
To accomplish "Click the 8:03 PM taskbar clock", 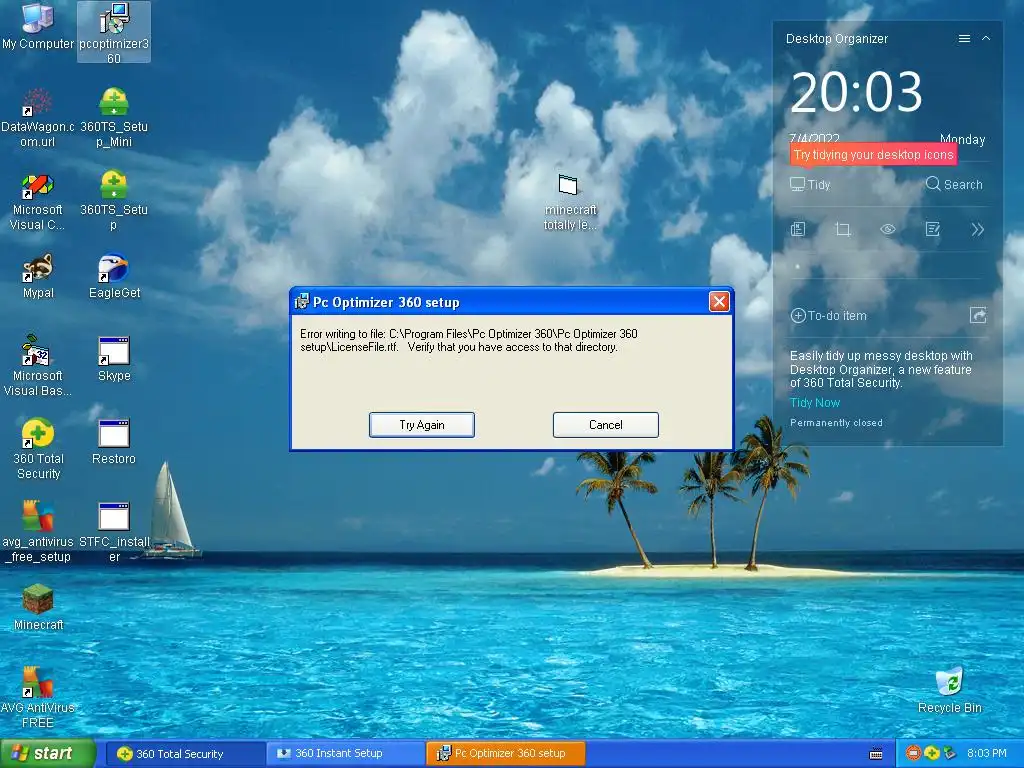I will (986, 754).
